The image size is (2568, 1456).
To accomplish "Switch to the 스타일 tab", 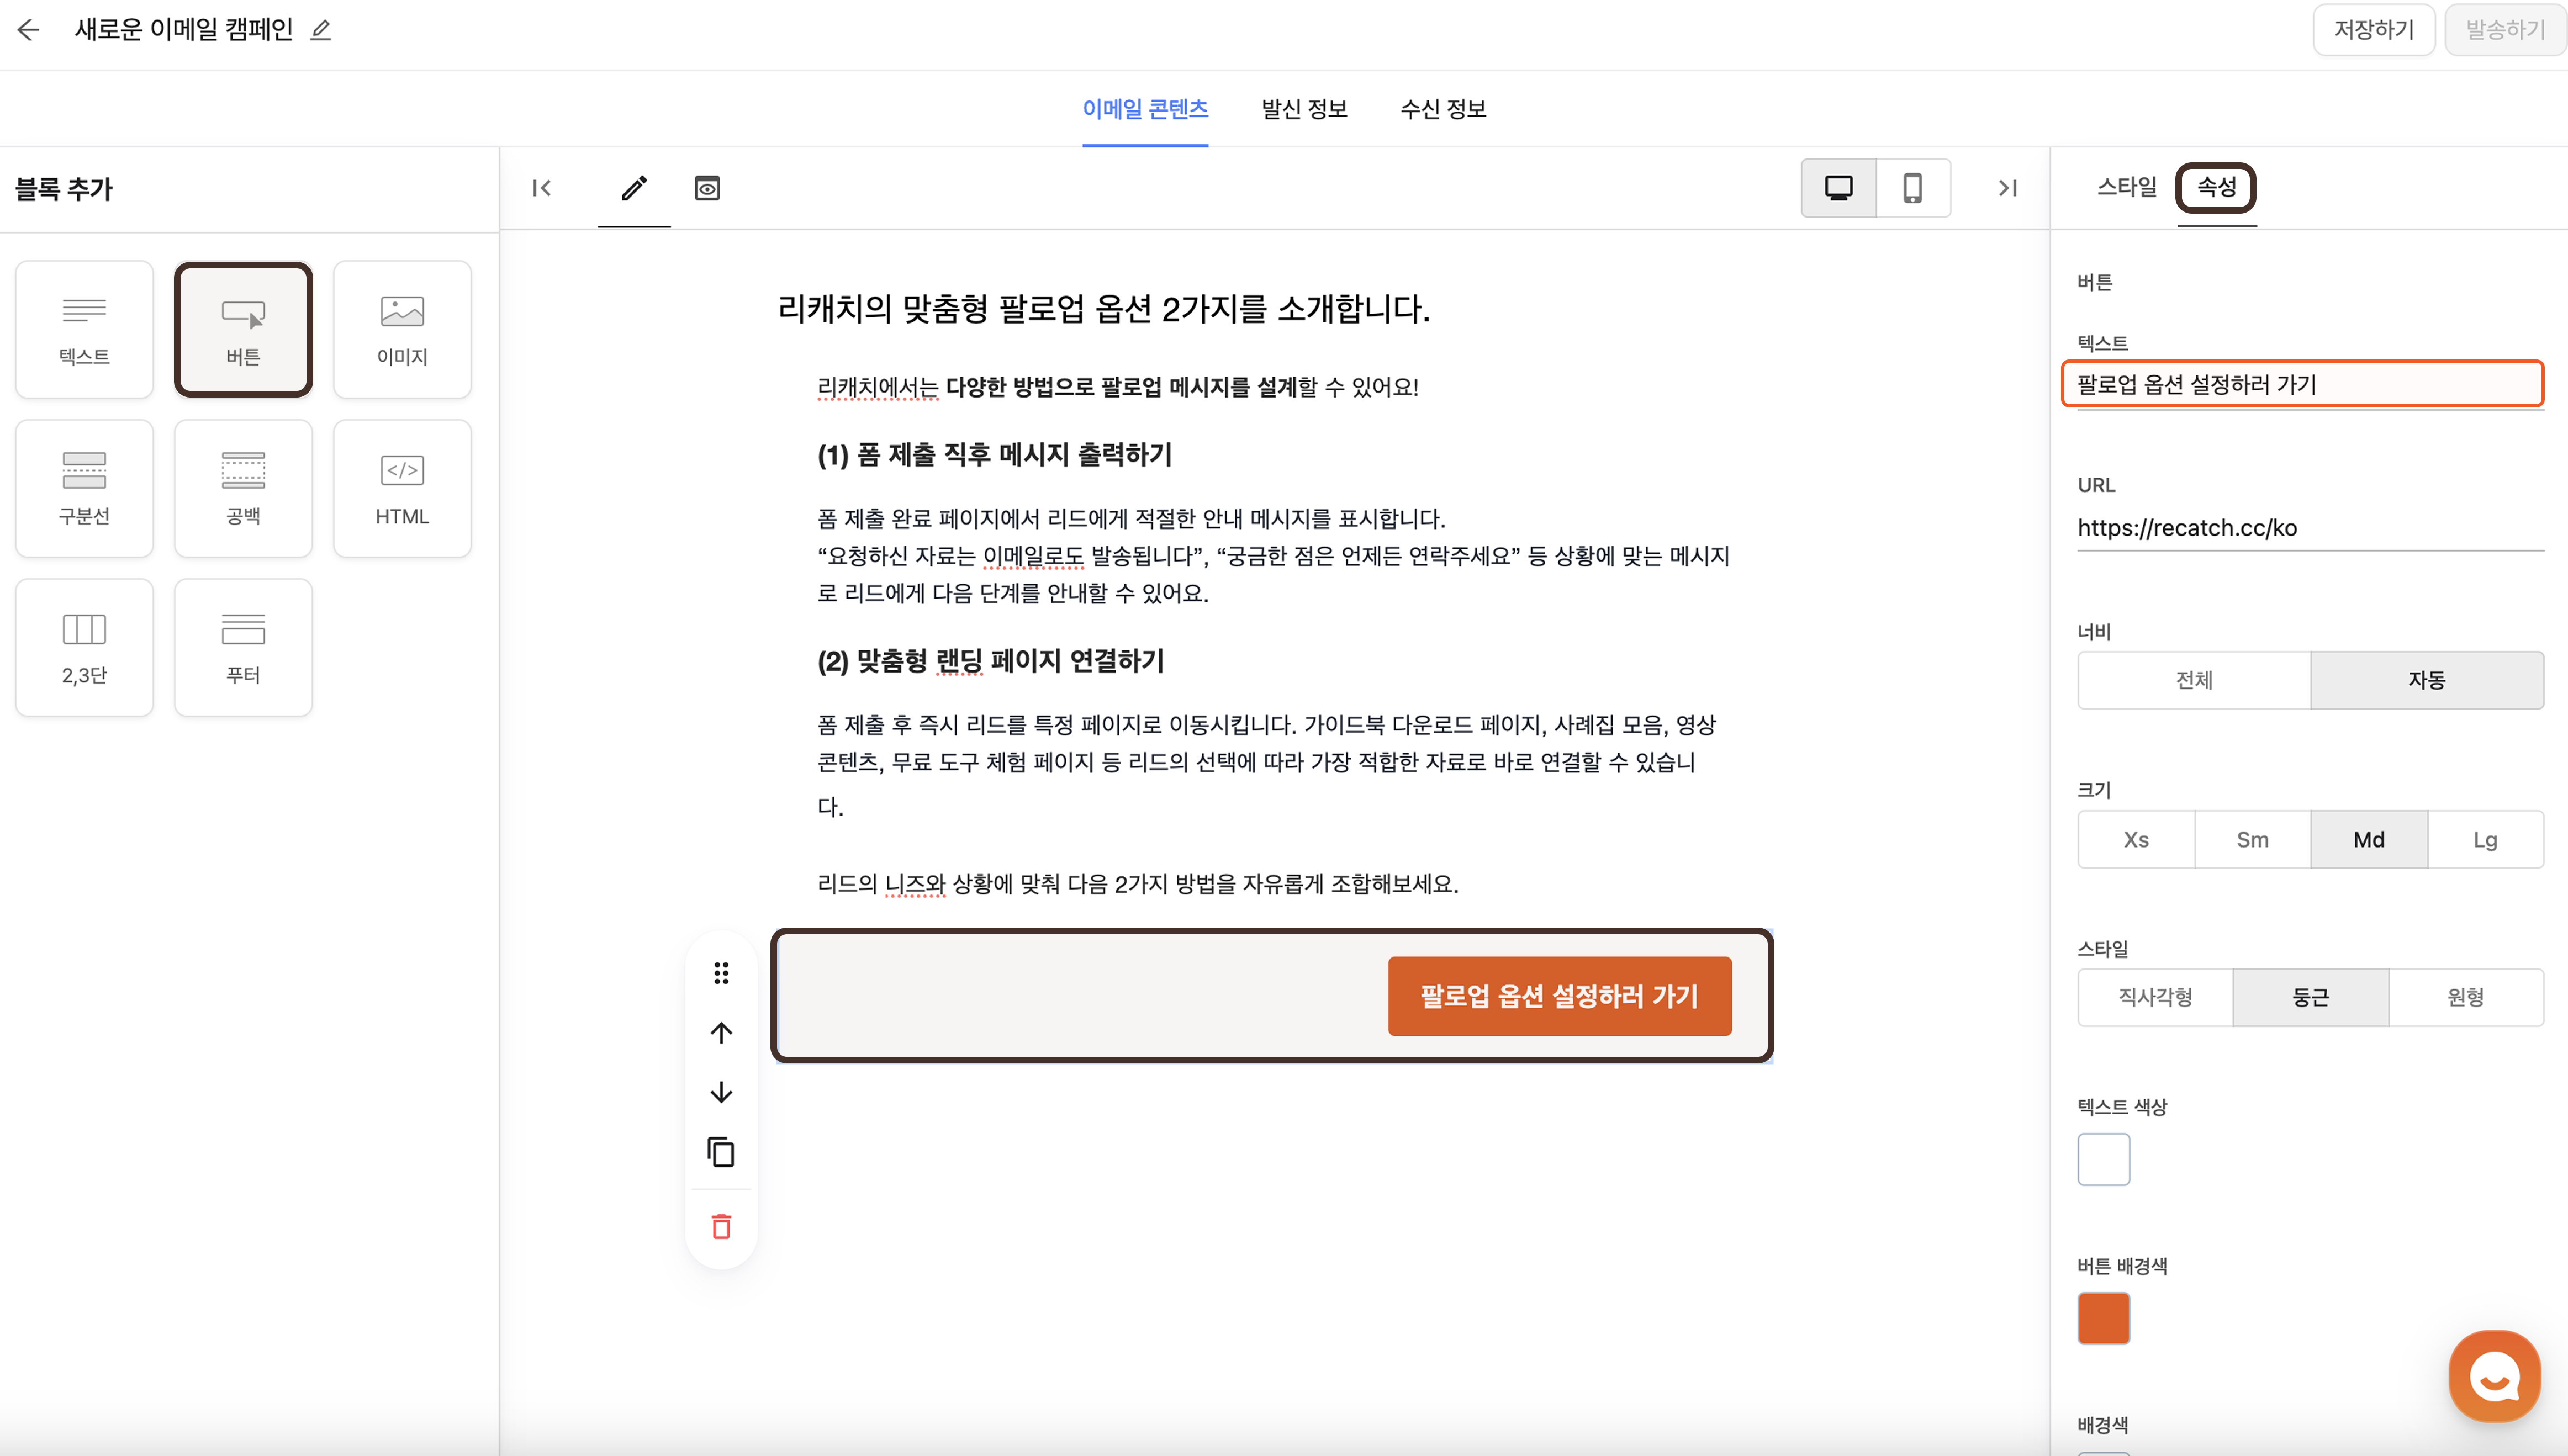I will click(x=2126, y=187).
